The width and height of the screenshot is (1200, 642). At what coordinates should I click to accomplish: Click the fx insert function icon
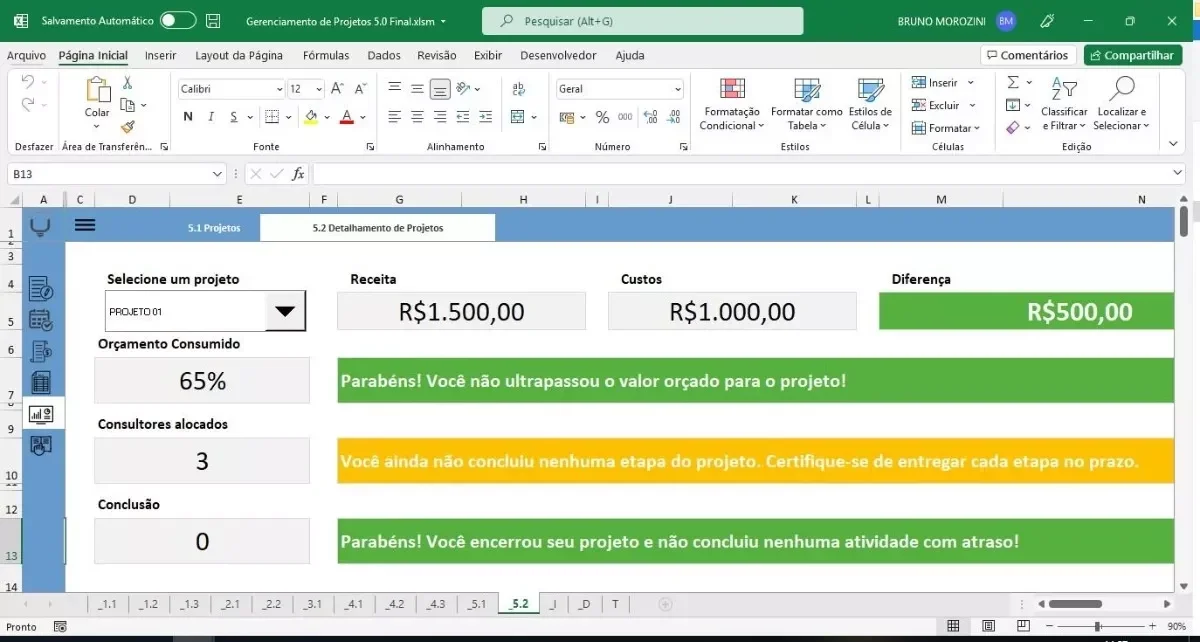pyautogui.click(x=298, y=174)
